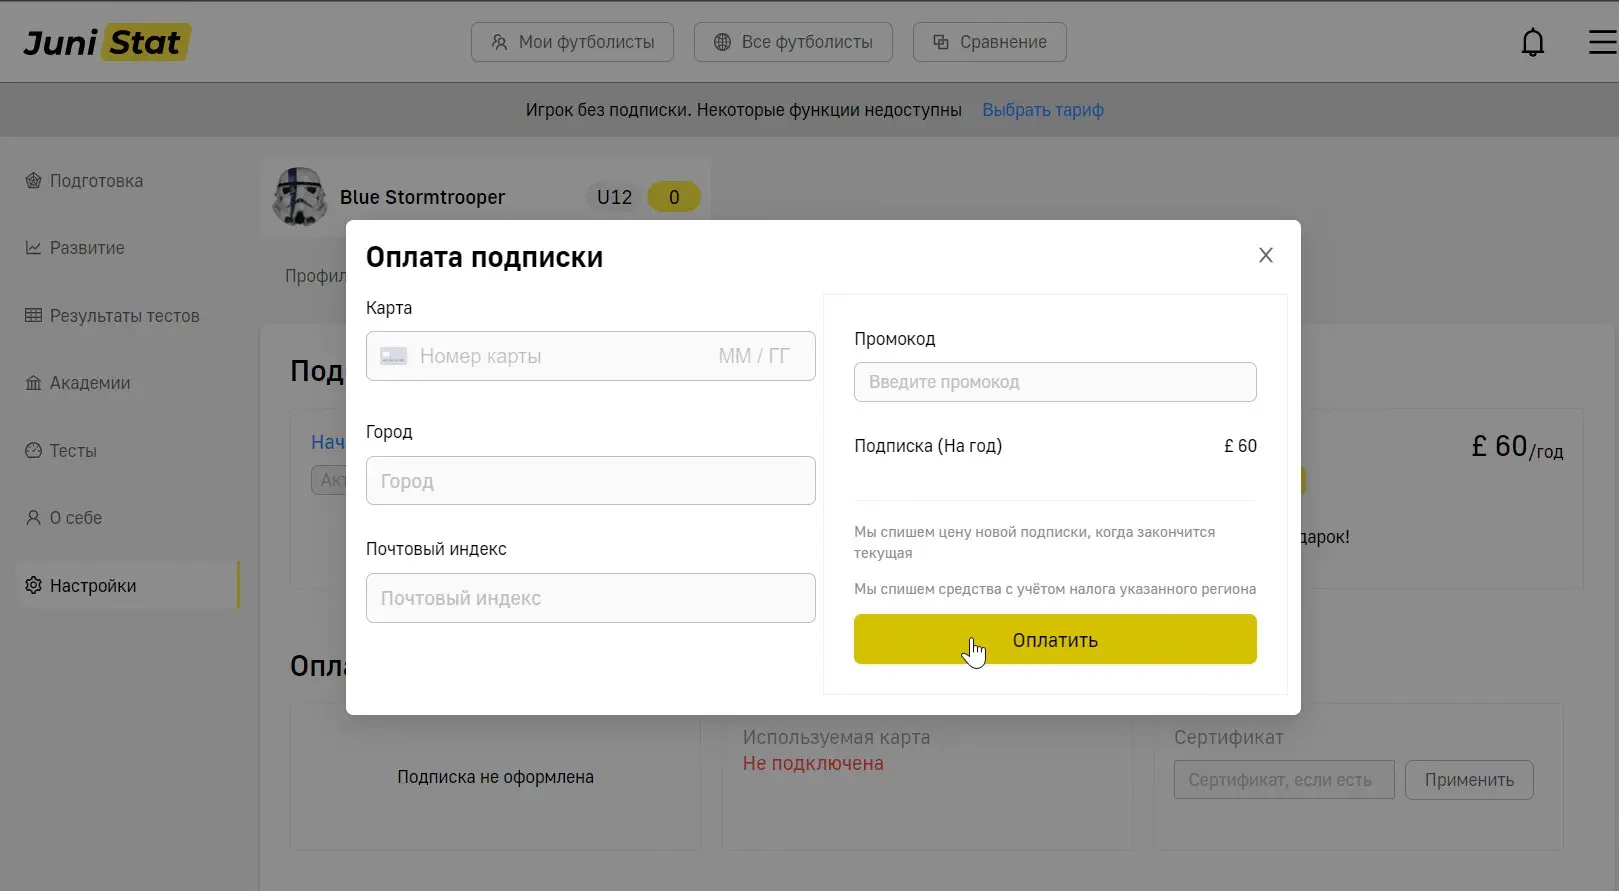
Task: Open Результаты тестов section
Action: click(x=124, y=316)
